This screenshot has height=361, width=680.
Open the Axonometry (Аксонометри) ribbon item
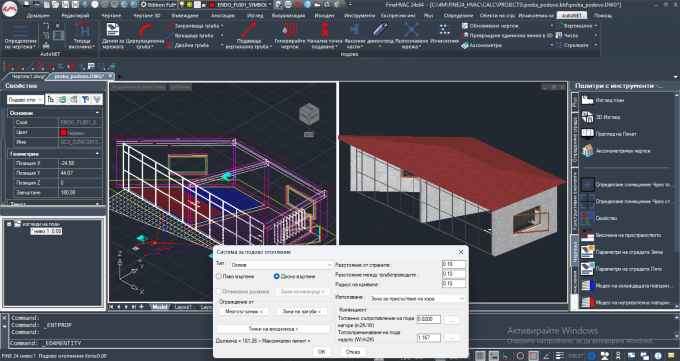pyautogui.click(x=481, y=45)
